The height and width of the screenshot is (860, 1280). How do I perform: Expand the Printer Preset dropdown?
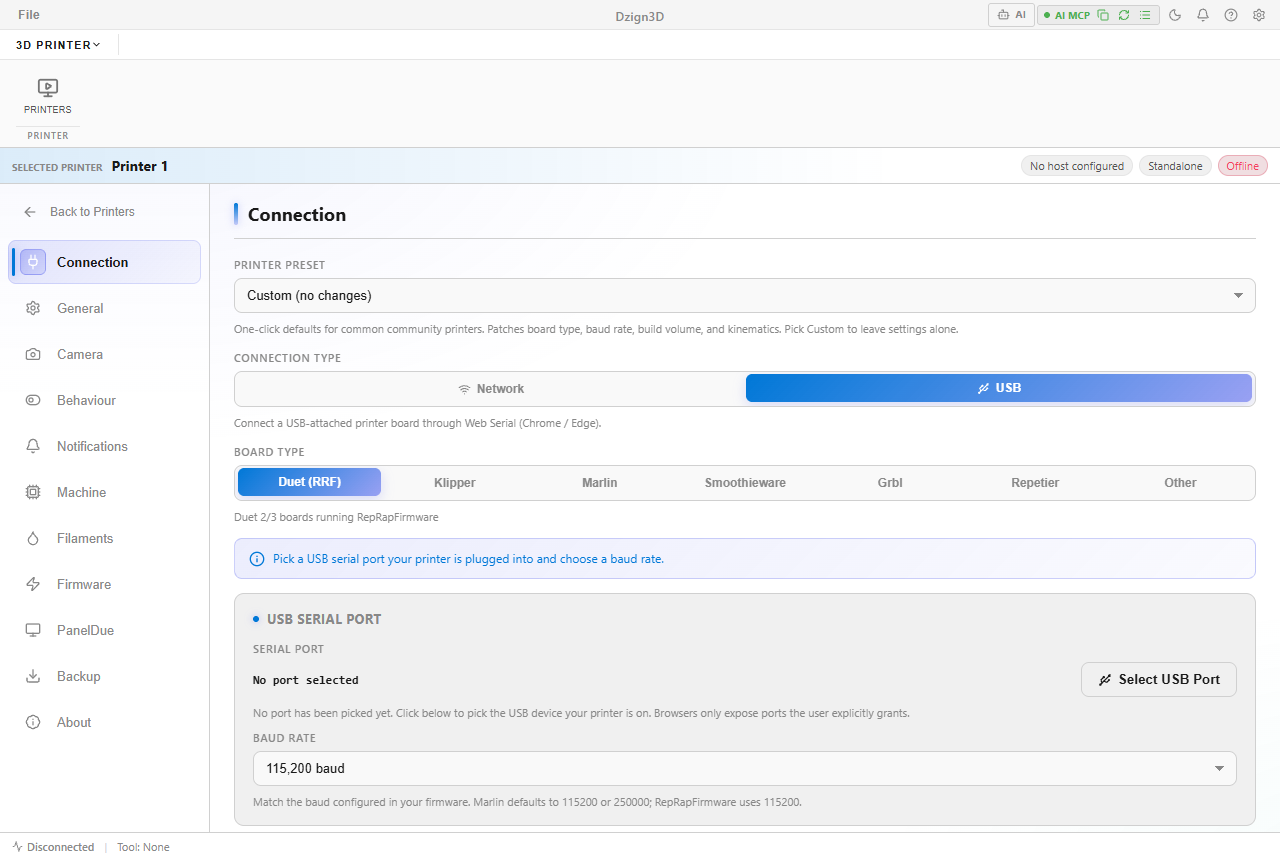click(745, 295)
